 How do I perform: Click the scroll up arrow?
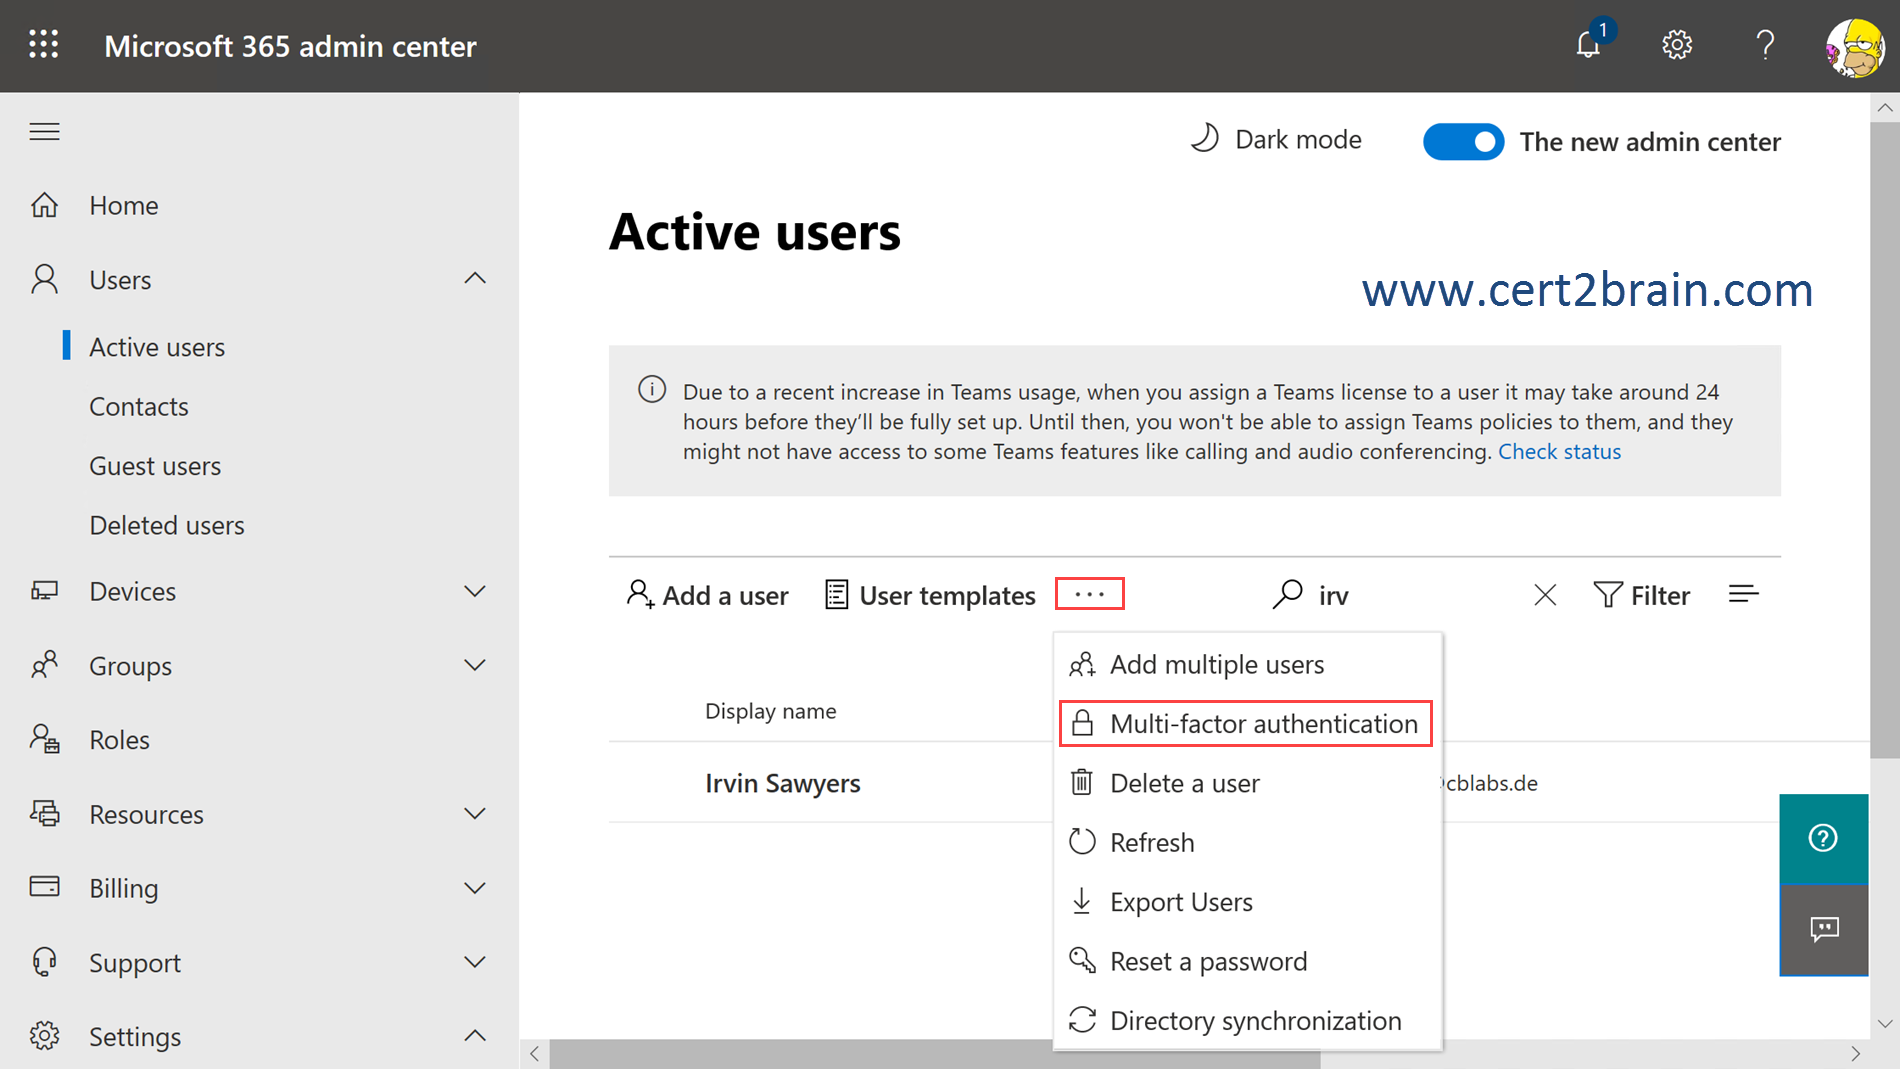[x=1884, y=107]
